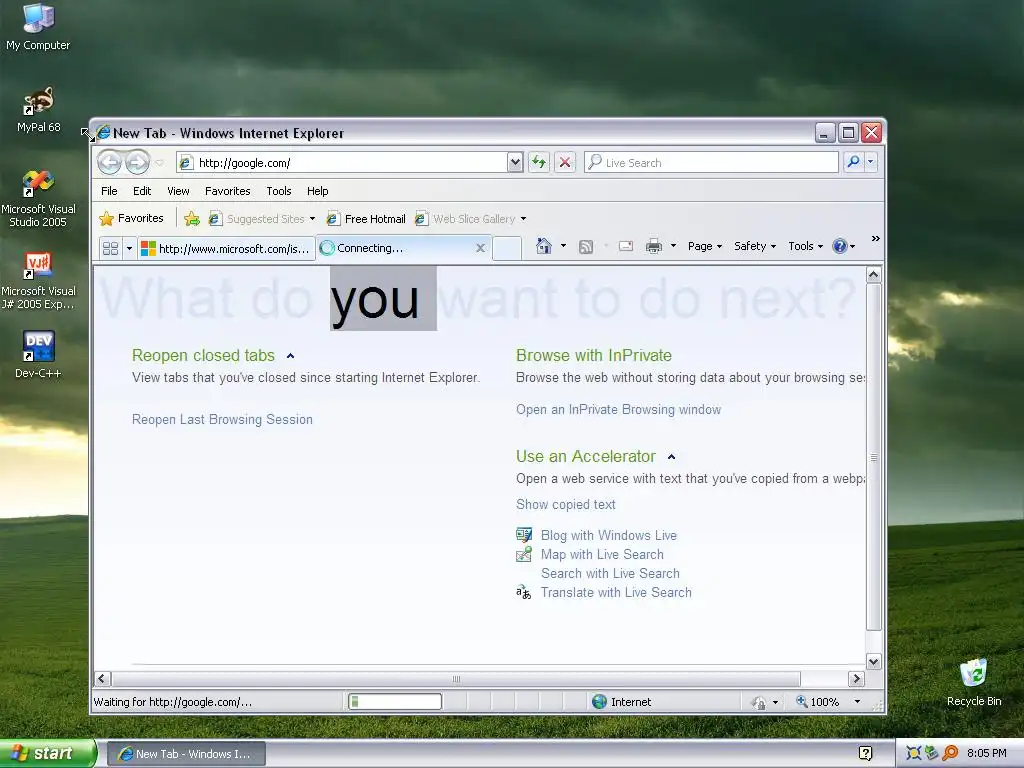Click the vertical scrollbar down arrow

pyautogui.click(x=874, y=662)
